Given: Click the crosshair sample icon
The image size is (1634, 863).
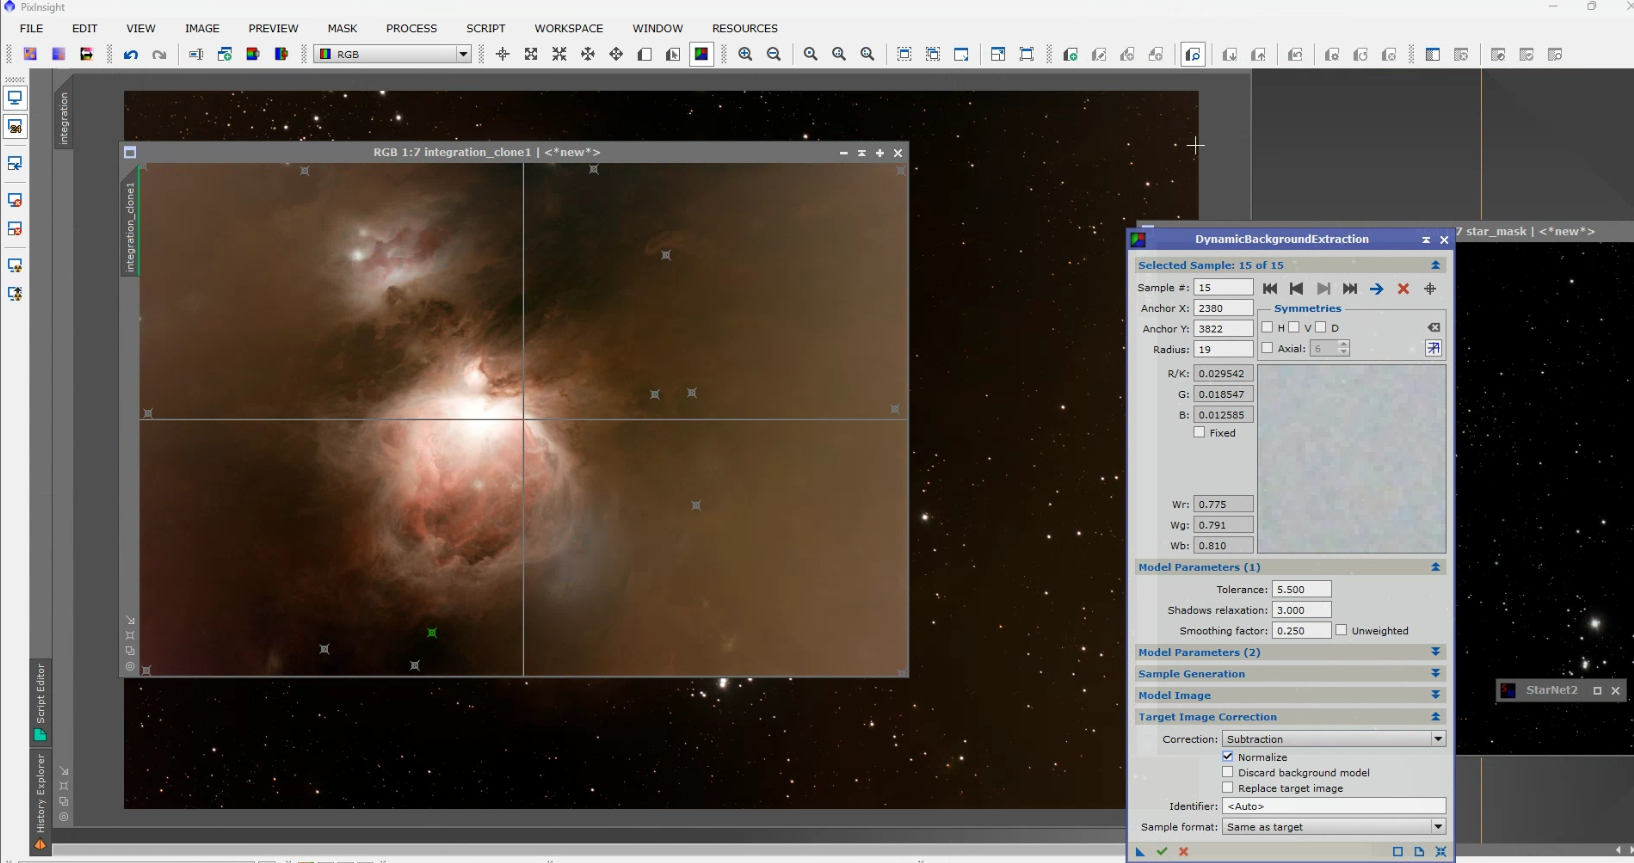Looking at the screenshot, I should pos(1430,289).
